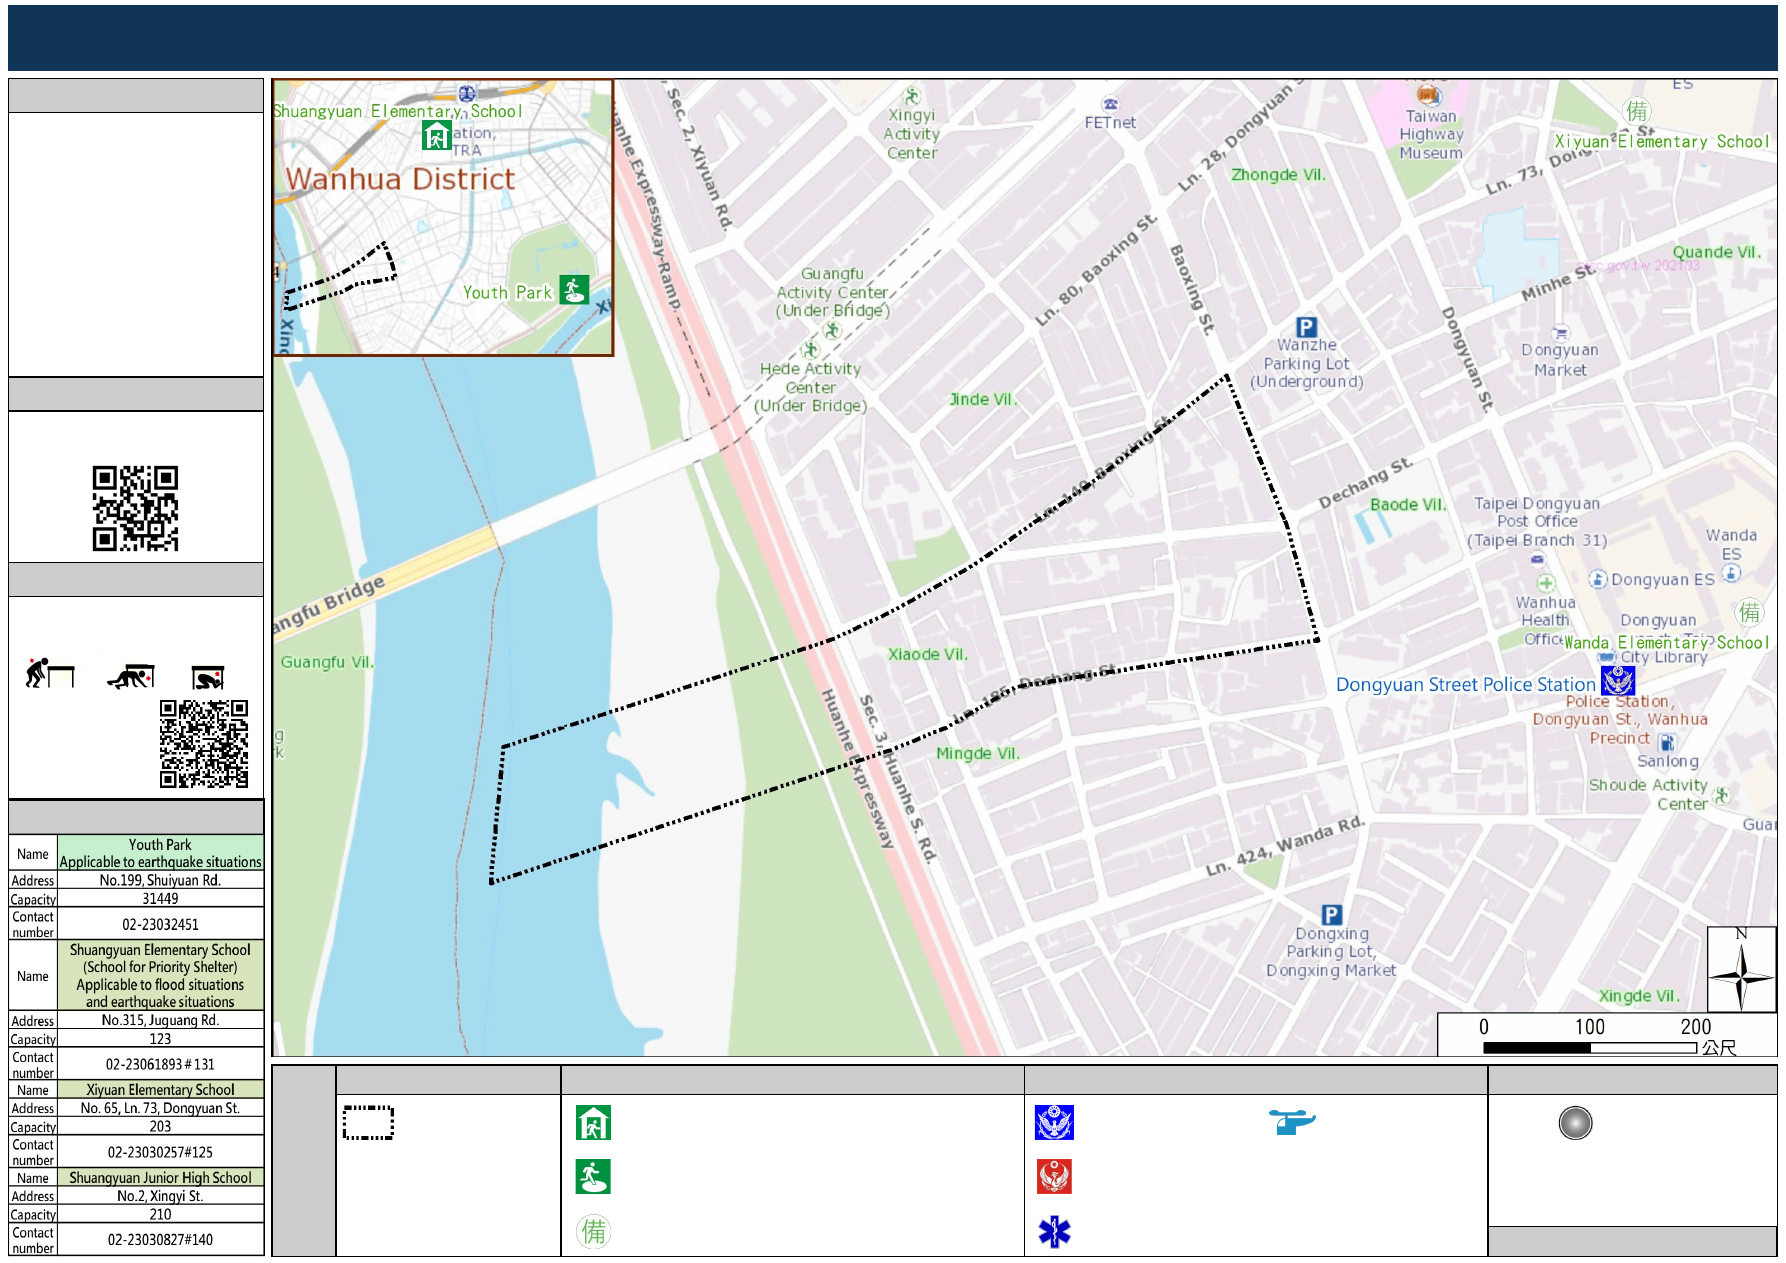The height and width of the screenshot is (1263, 1786).
Task: Click the map scale bar
Action: click(x=1591, y=1047)
